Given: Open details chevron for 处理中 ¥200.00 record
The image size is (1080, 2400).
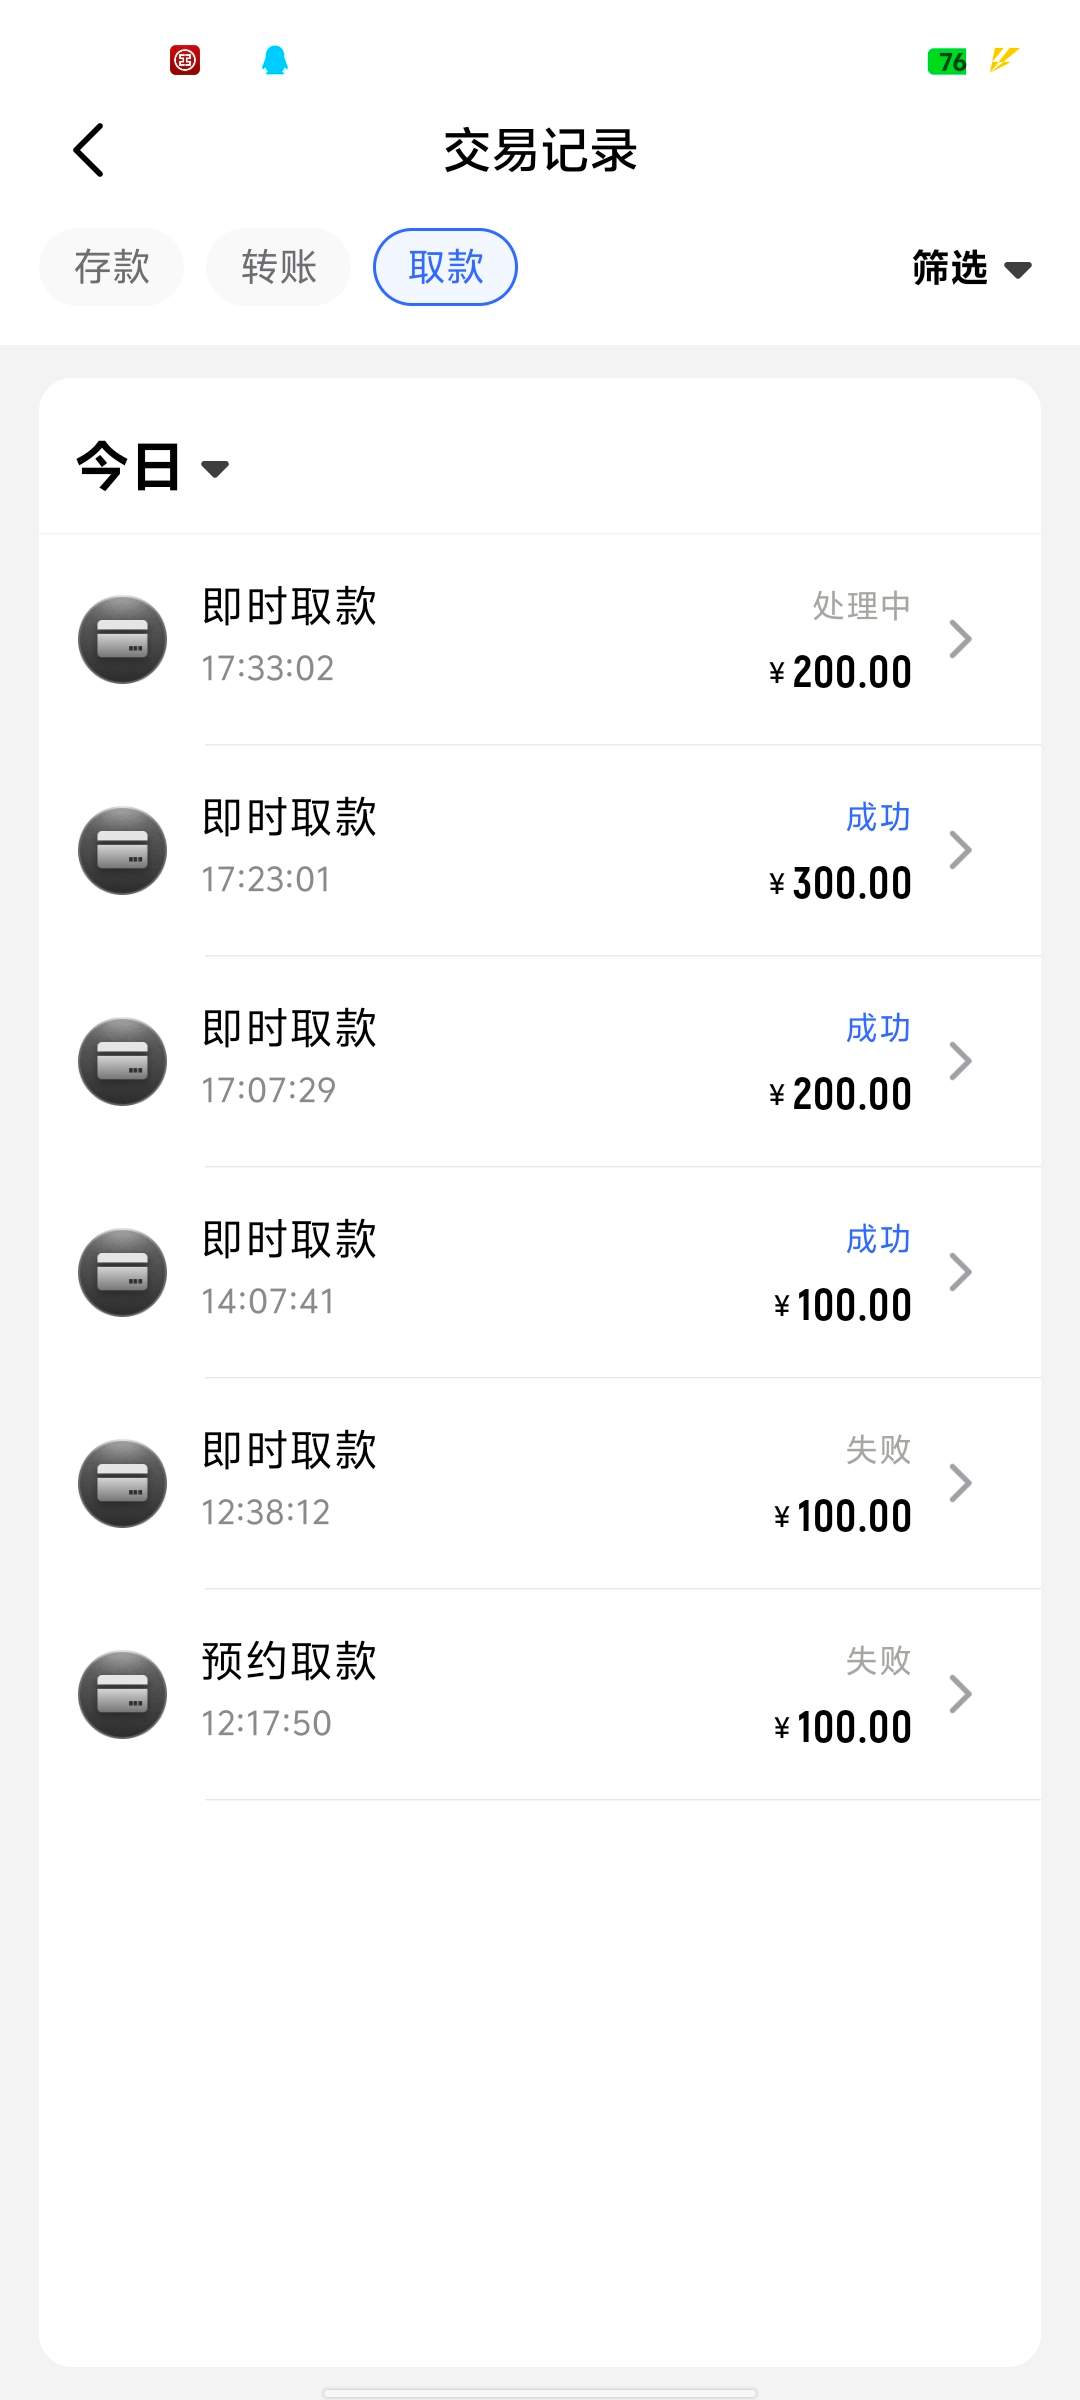Looking at the screenshot, I should coord(960,640).
